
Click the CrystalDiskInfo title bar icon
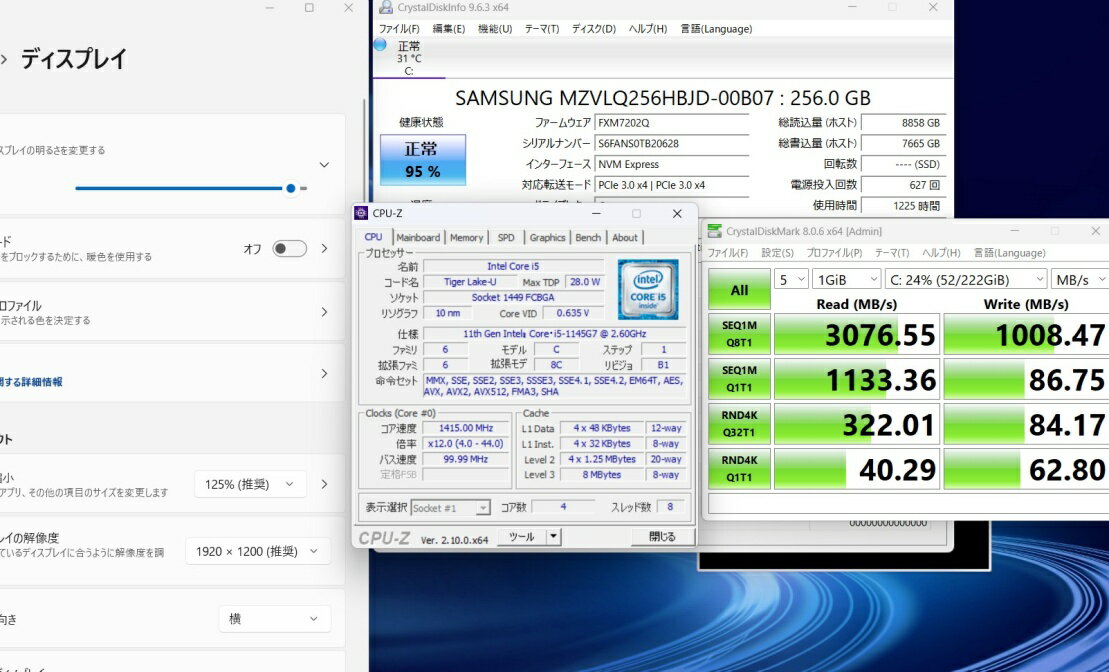(x=386, y=8)
